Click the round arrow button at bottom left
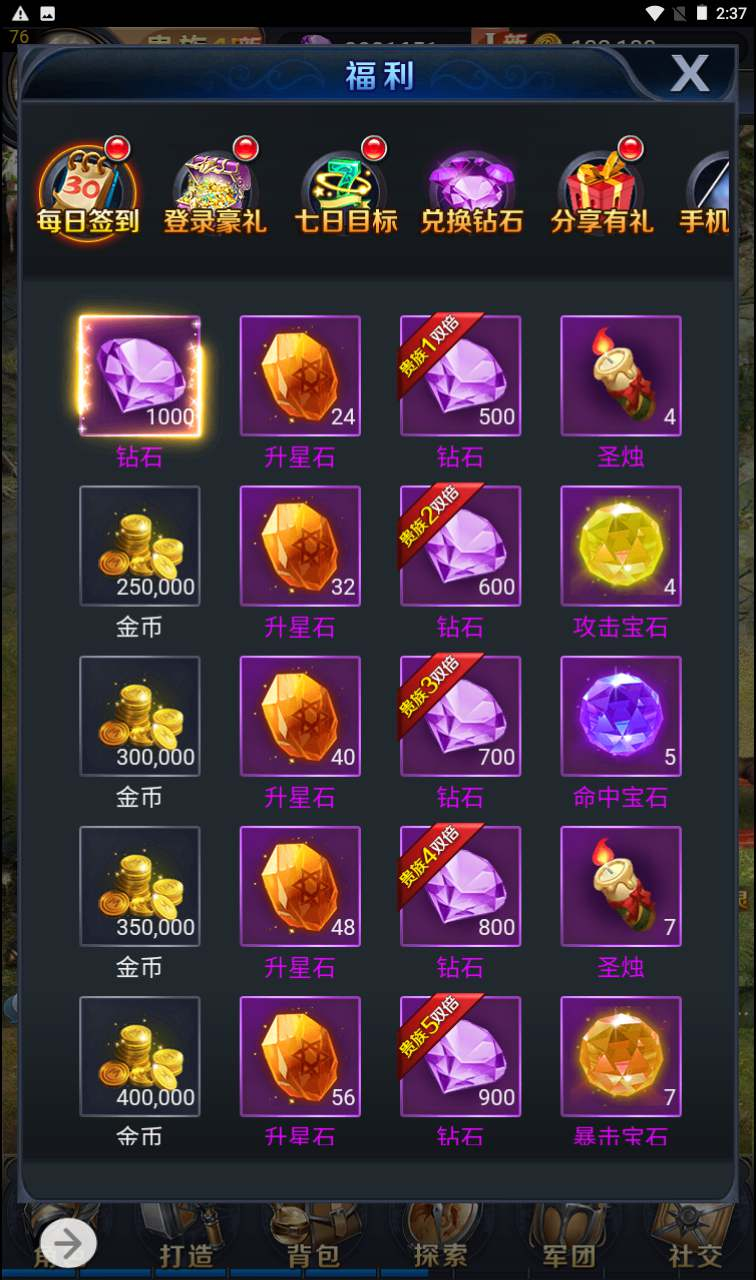 (68, 1243)
